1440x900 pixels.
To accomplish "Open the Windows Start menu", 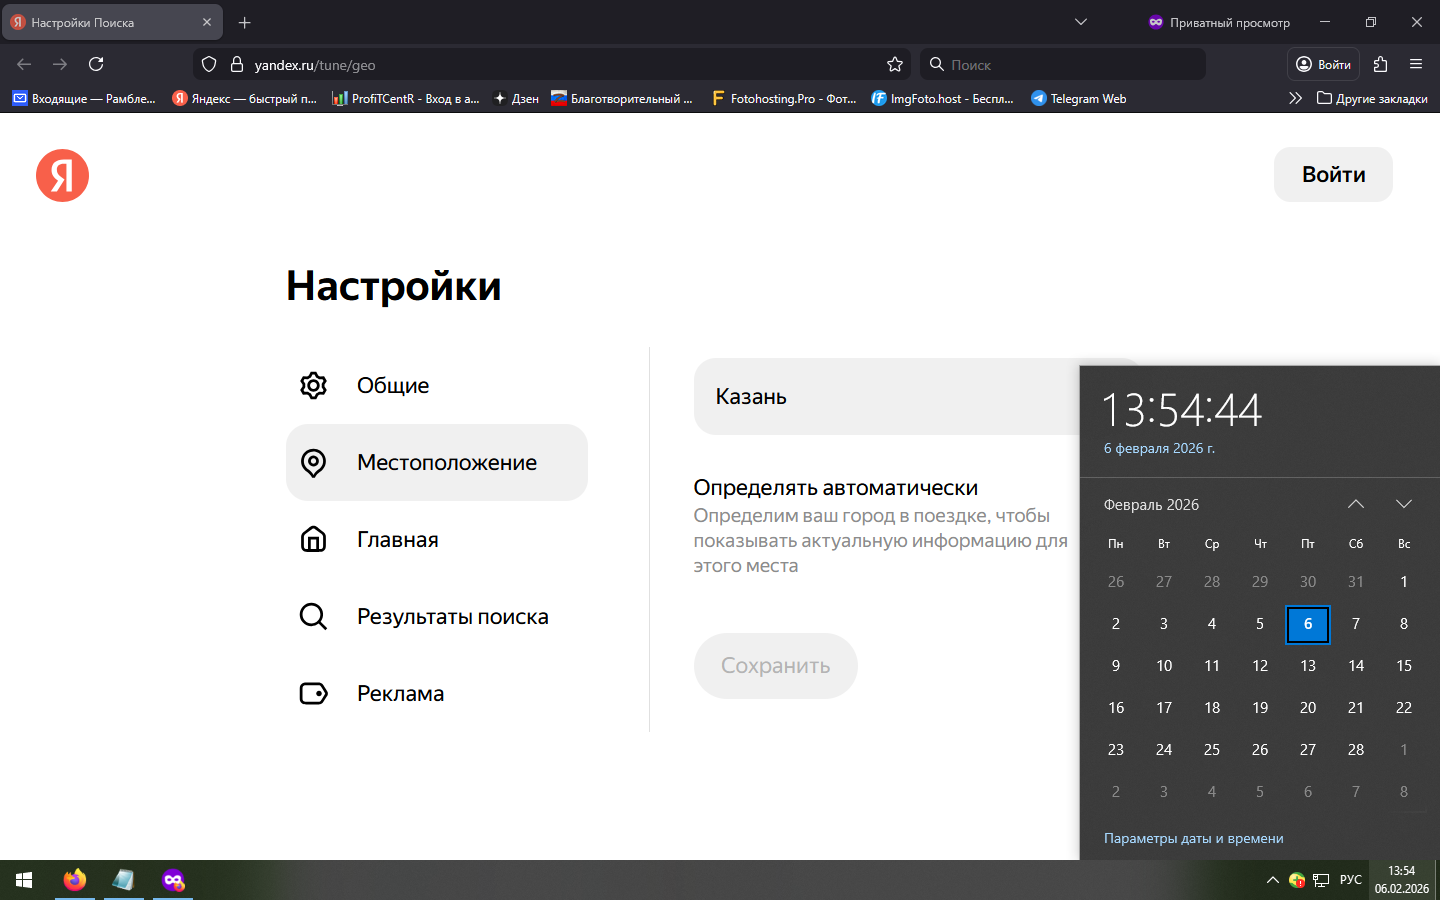I will click(24, 880).
